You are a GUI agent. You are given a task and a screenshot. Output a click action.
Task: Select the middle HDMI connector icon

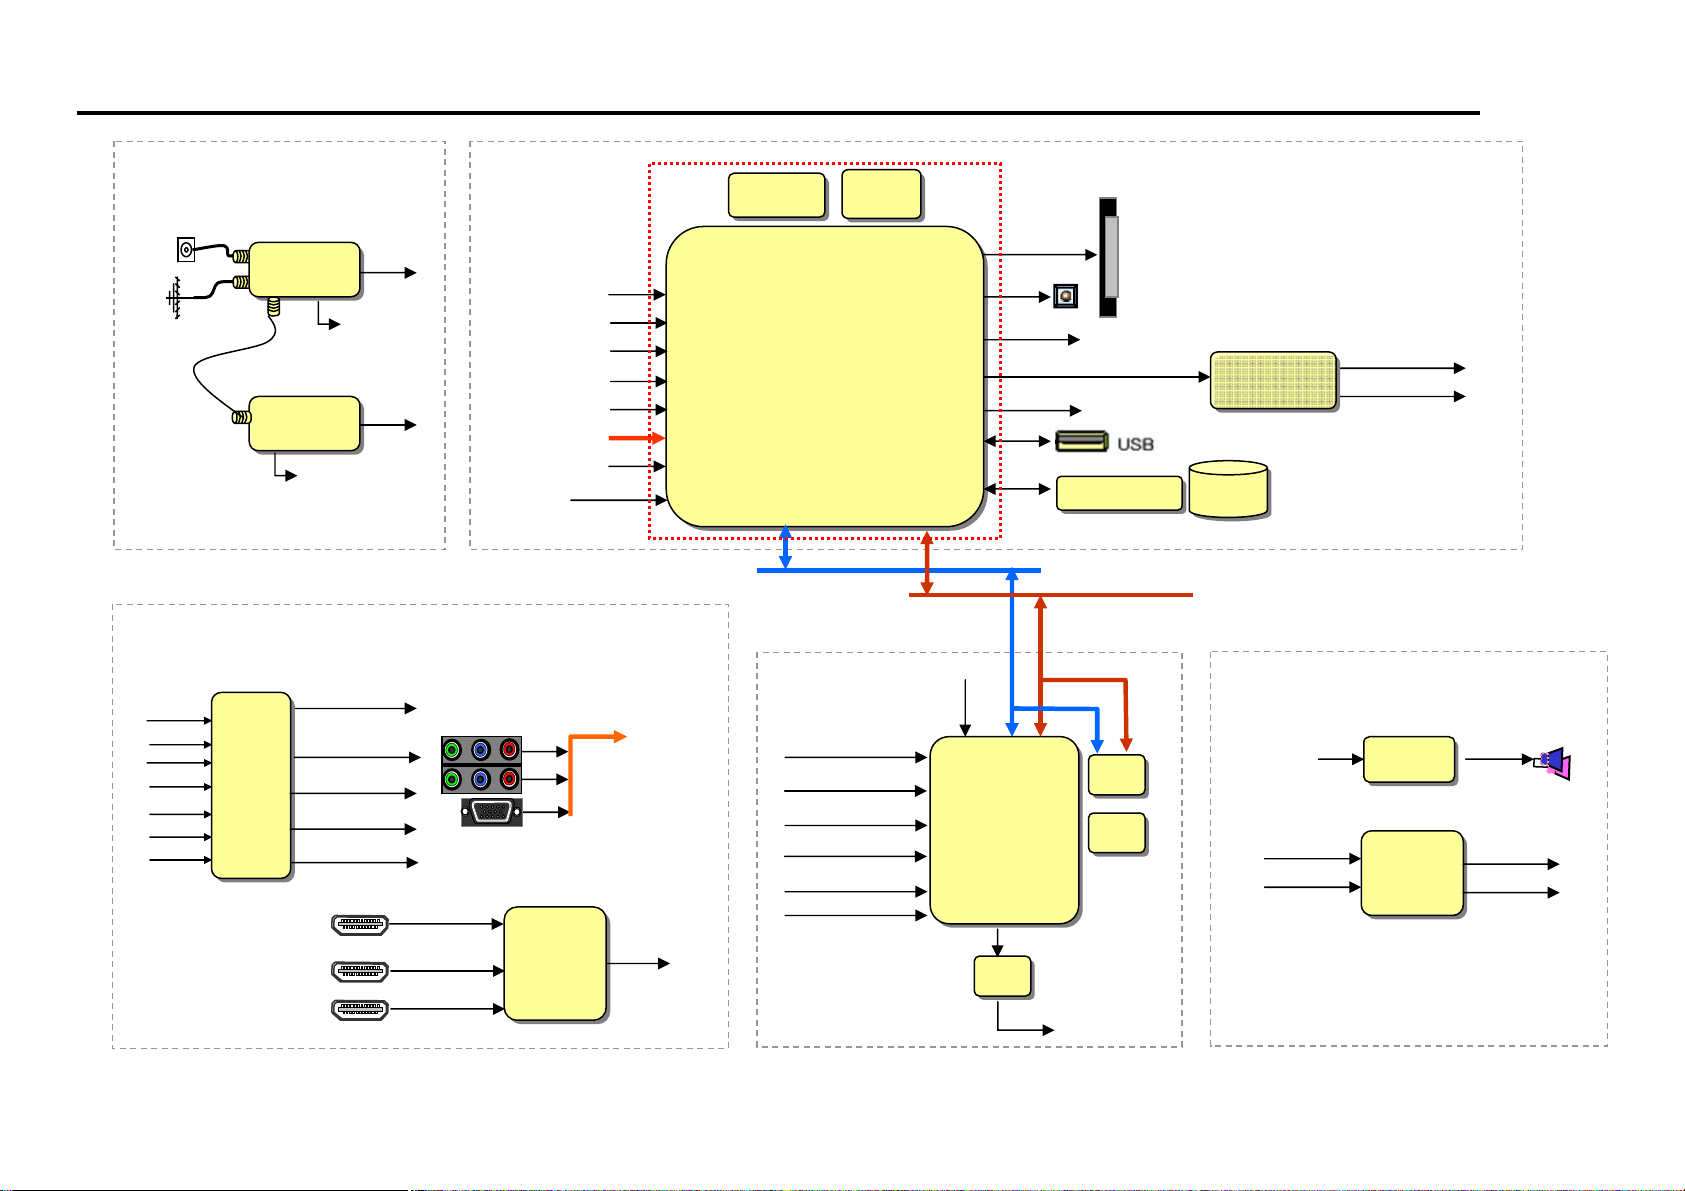click(x=360, y=970)
